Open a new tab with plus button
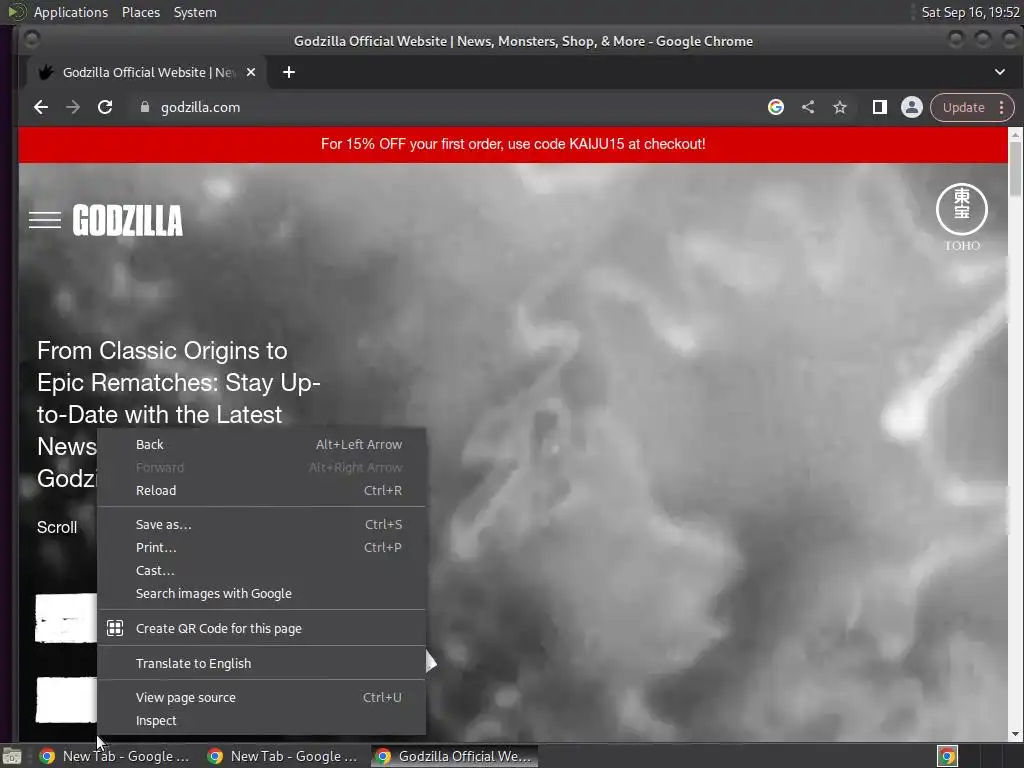1024x768 pixels. point(289,72)
